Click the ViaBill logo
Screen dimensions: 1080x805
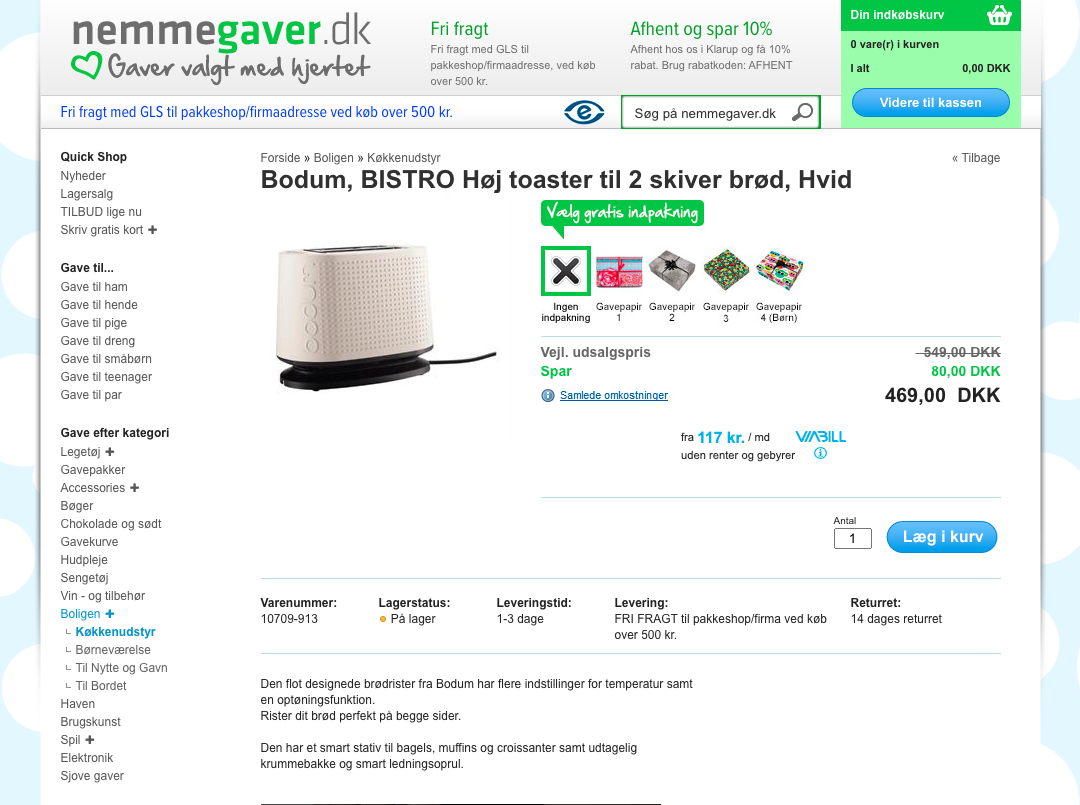(820, 437)
